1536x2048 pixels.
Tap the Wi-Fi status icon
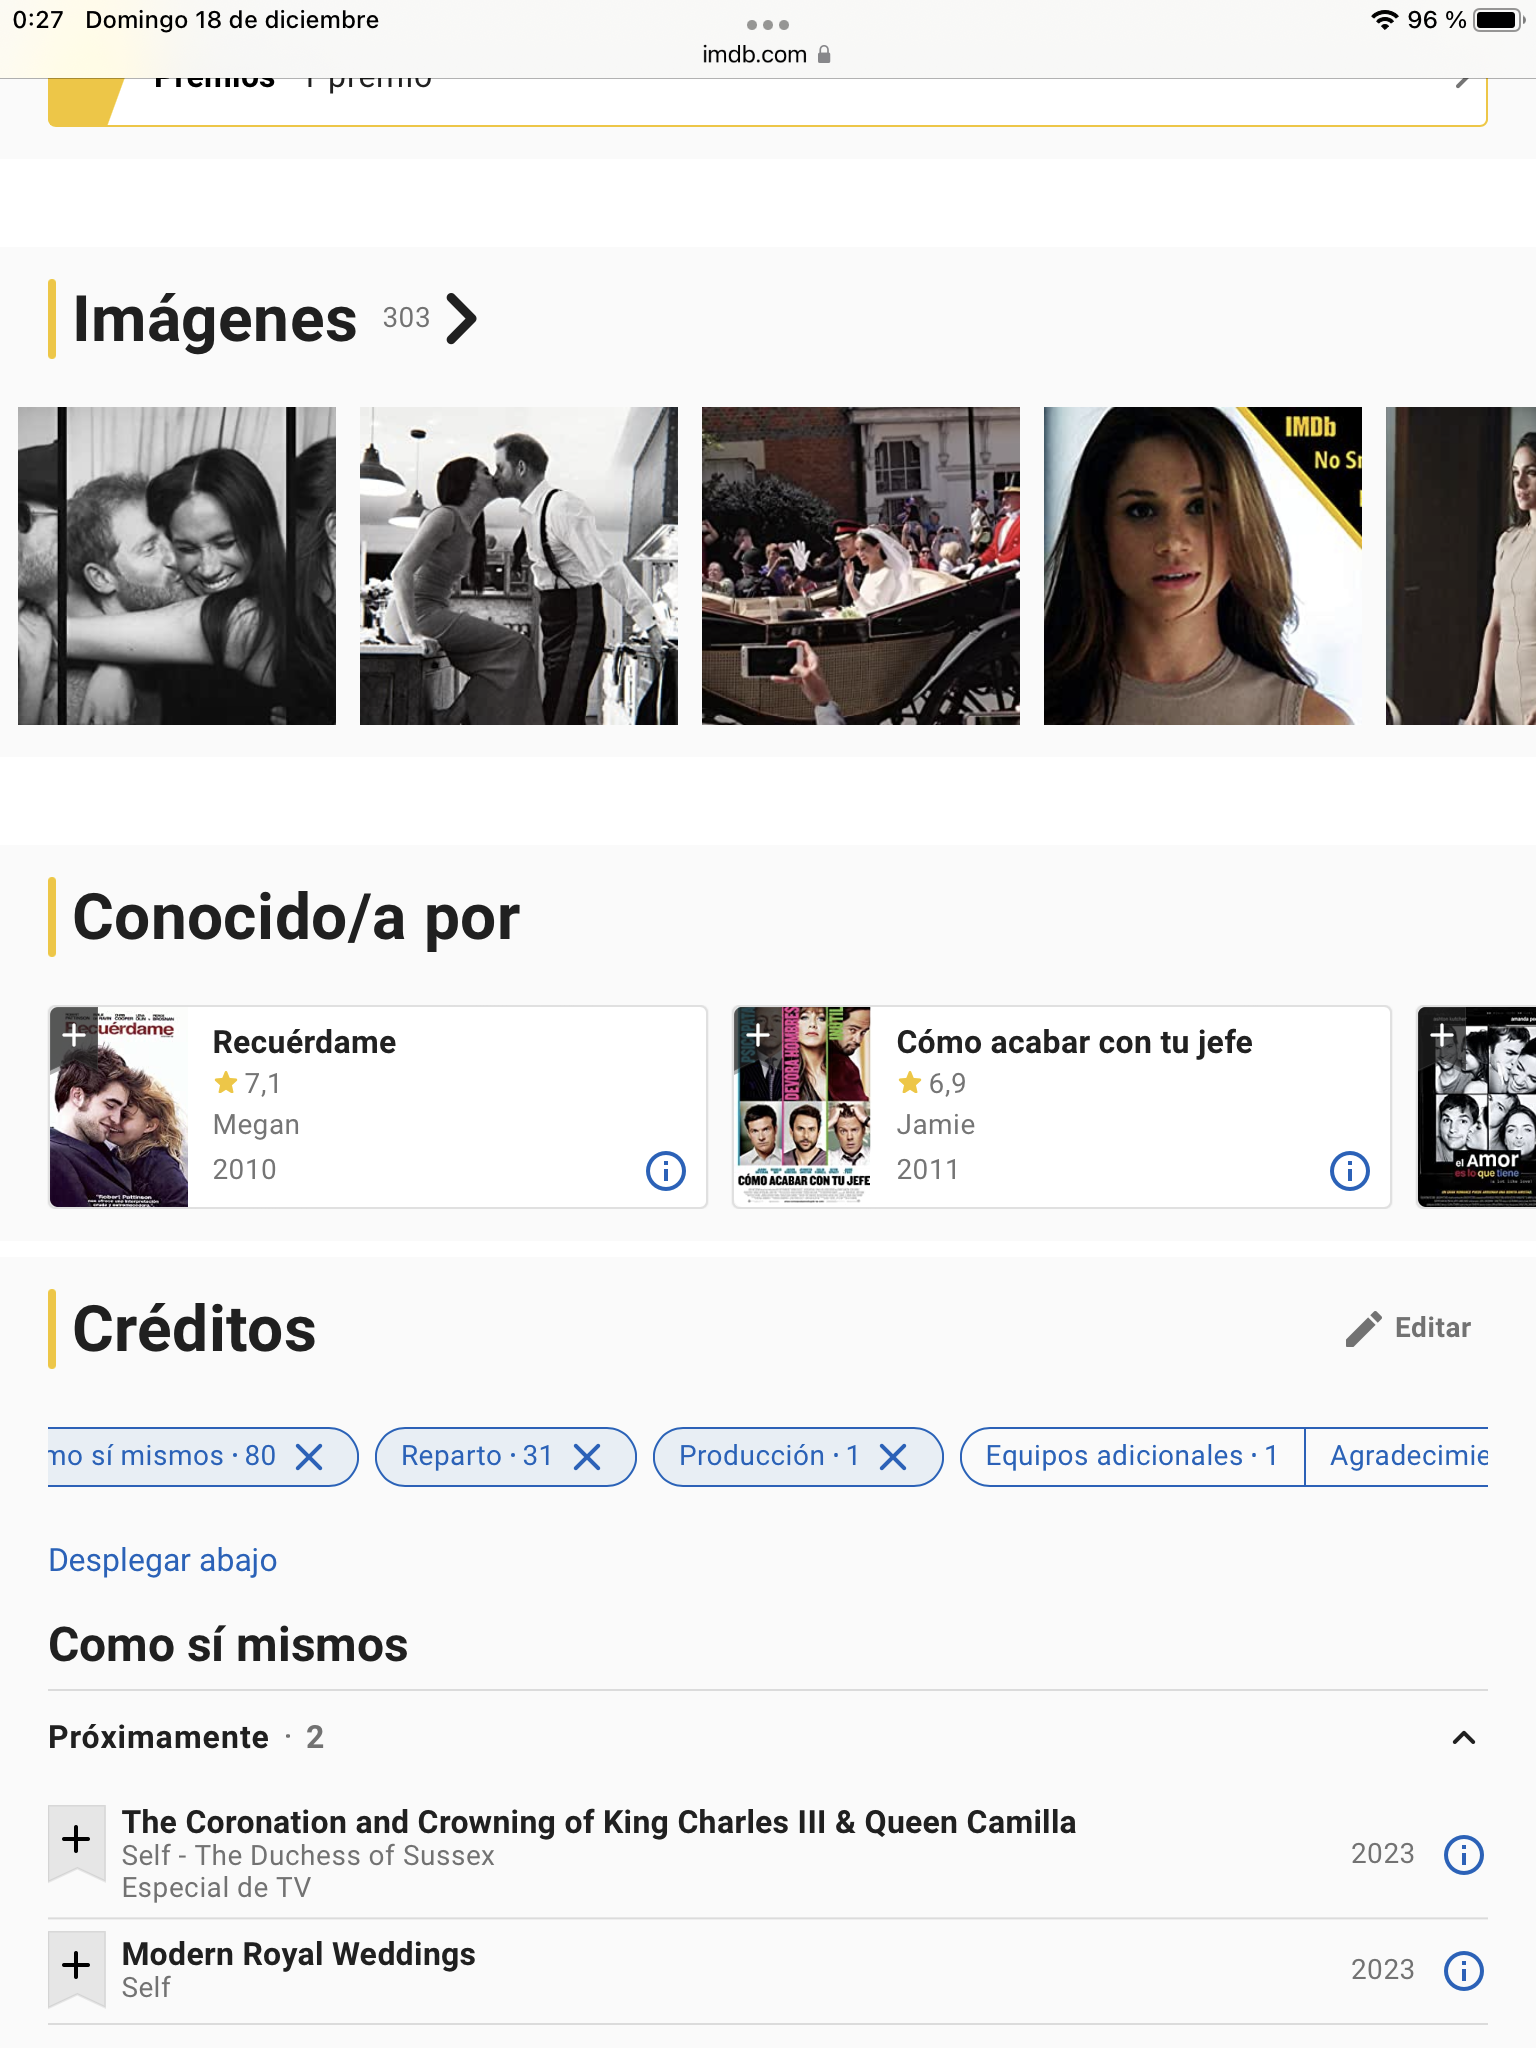tap(1384, 20)
